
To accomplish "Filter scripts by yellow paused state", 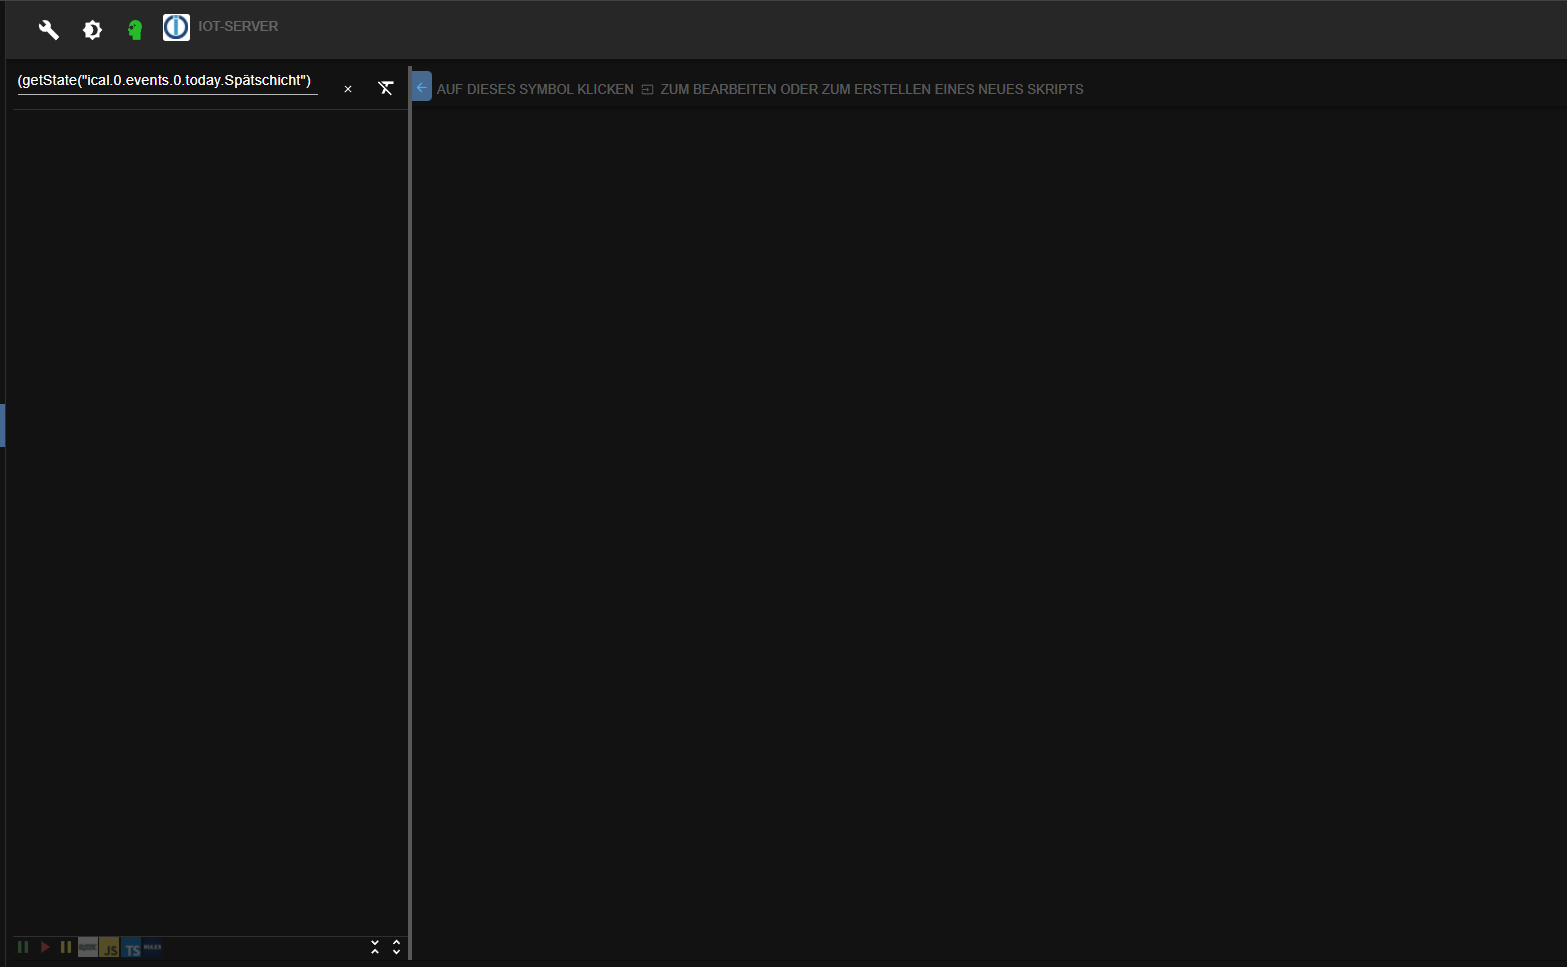I will tap(66, 947).
